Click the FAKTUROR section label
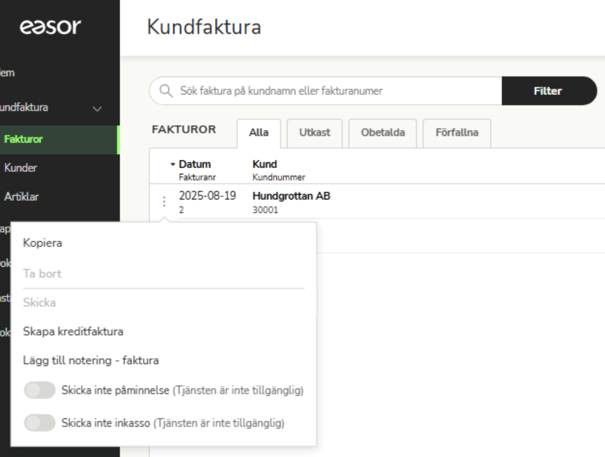This screenshot has width=605, height=457. point(184,129)
